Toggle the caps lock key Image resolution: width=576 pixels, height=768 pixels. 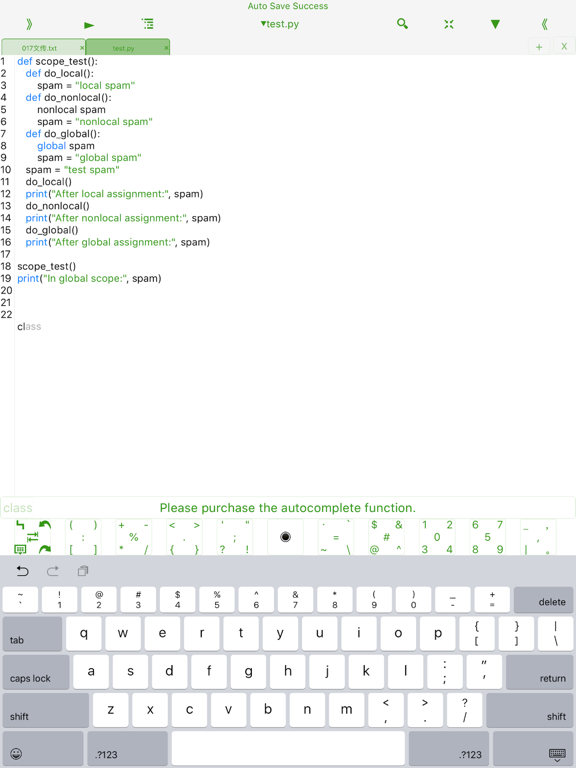(x=36, y=672)
